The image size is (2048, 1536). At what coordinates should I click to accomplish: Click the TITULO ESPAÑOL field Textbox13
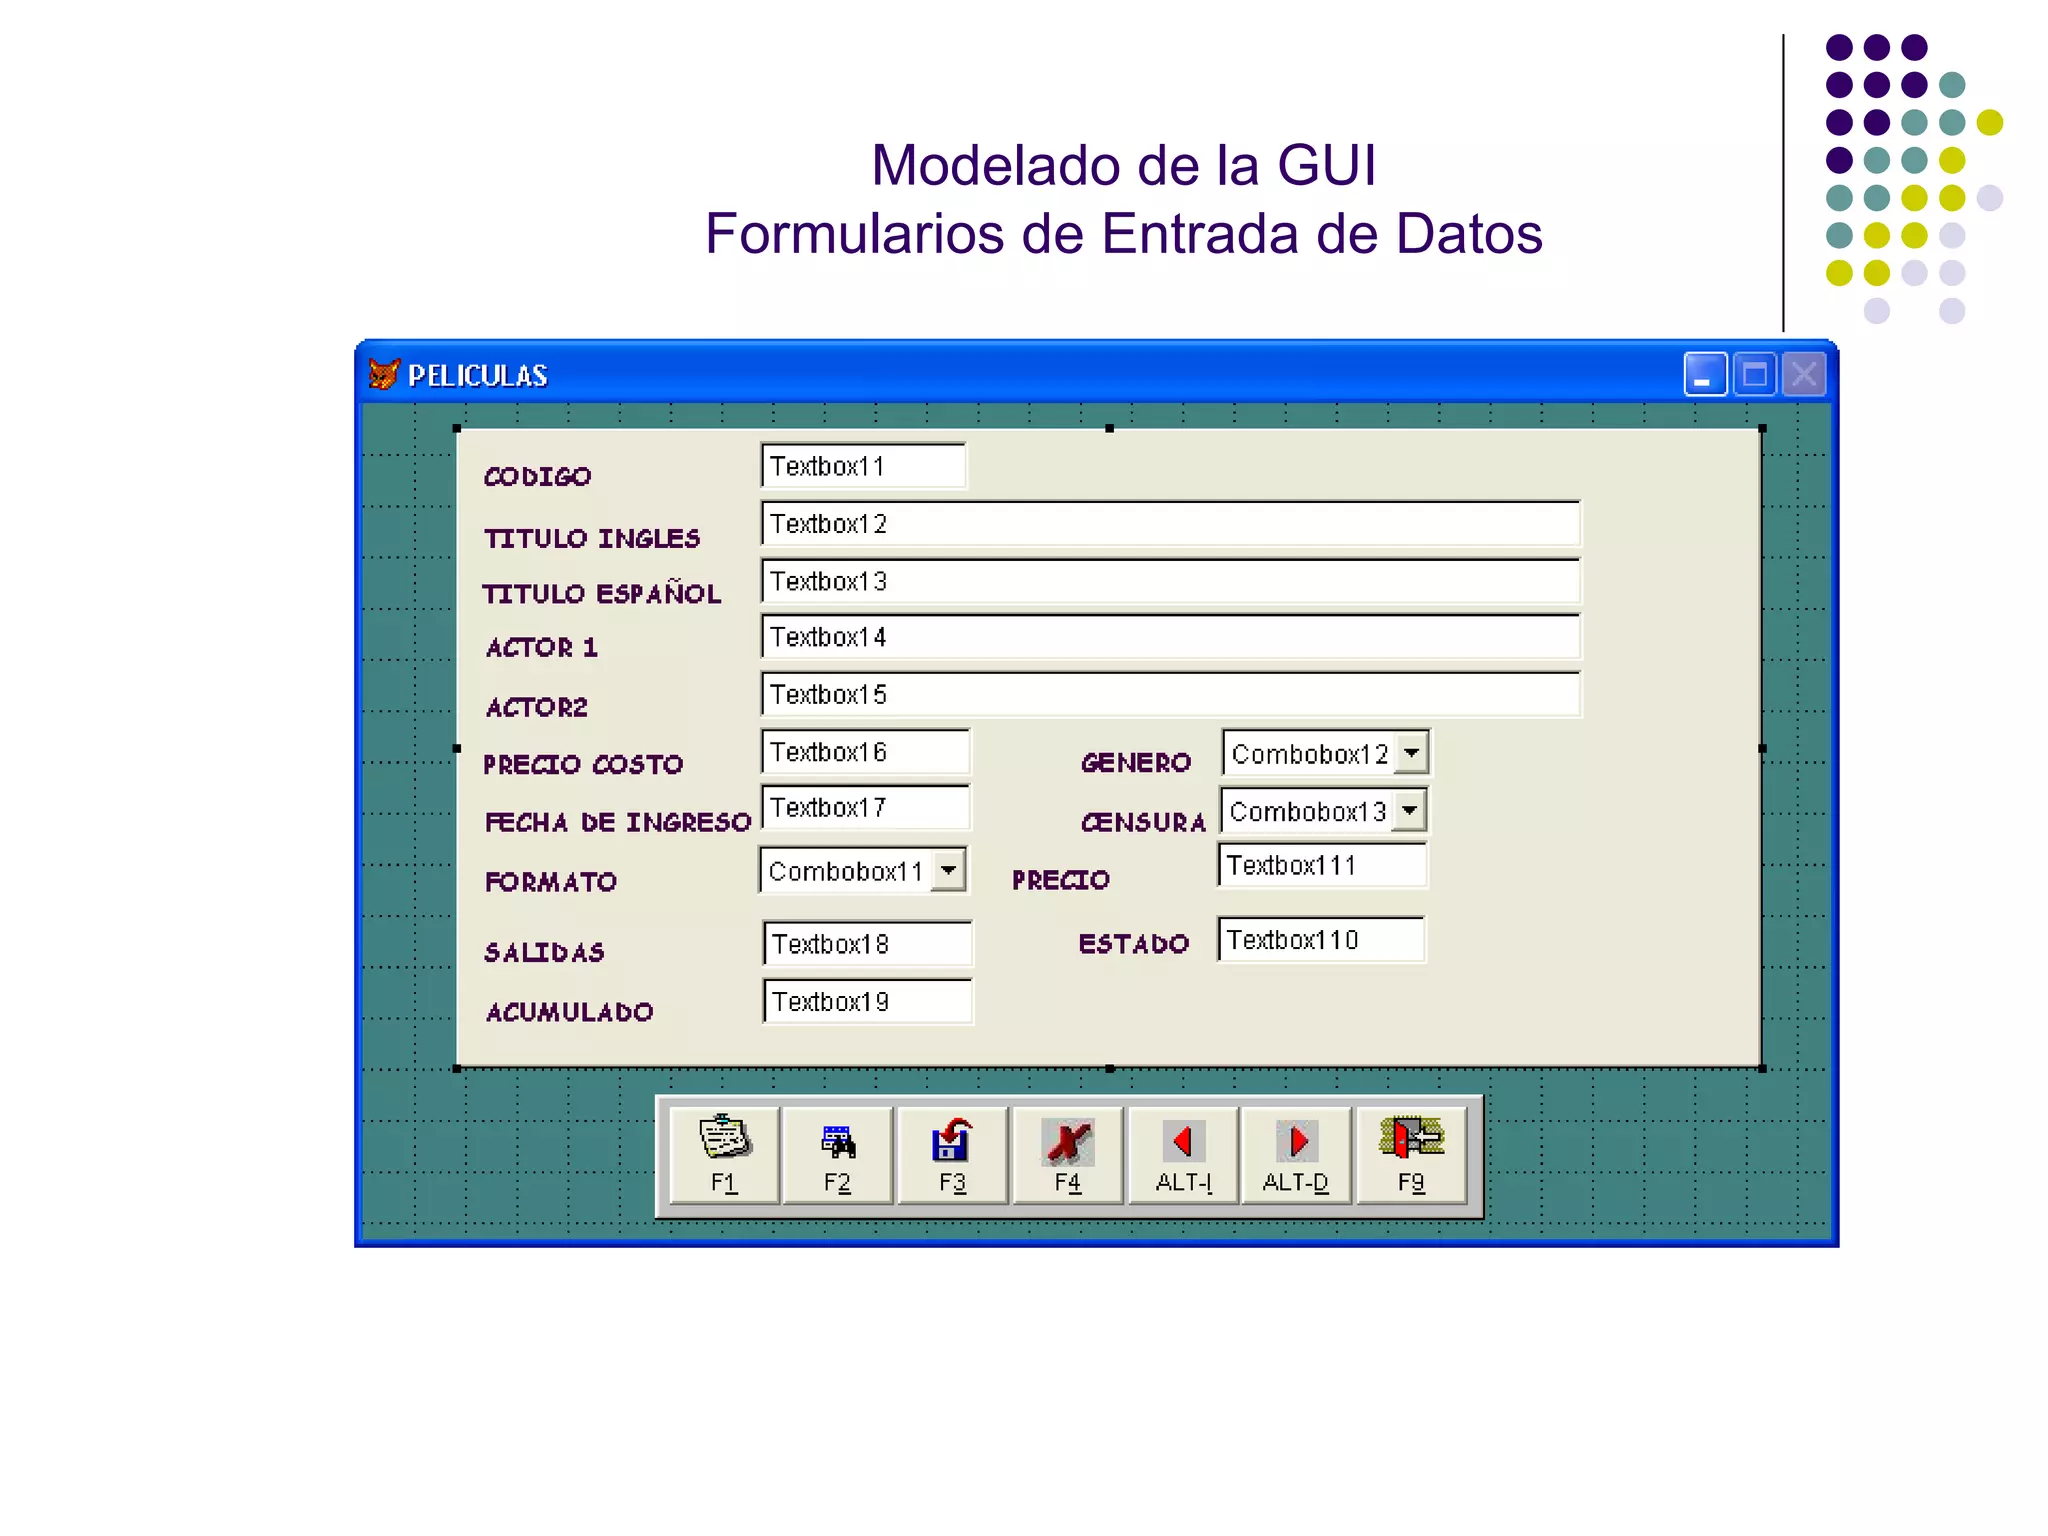pyautogui.click(x=1170, y=581)
